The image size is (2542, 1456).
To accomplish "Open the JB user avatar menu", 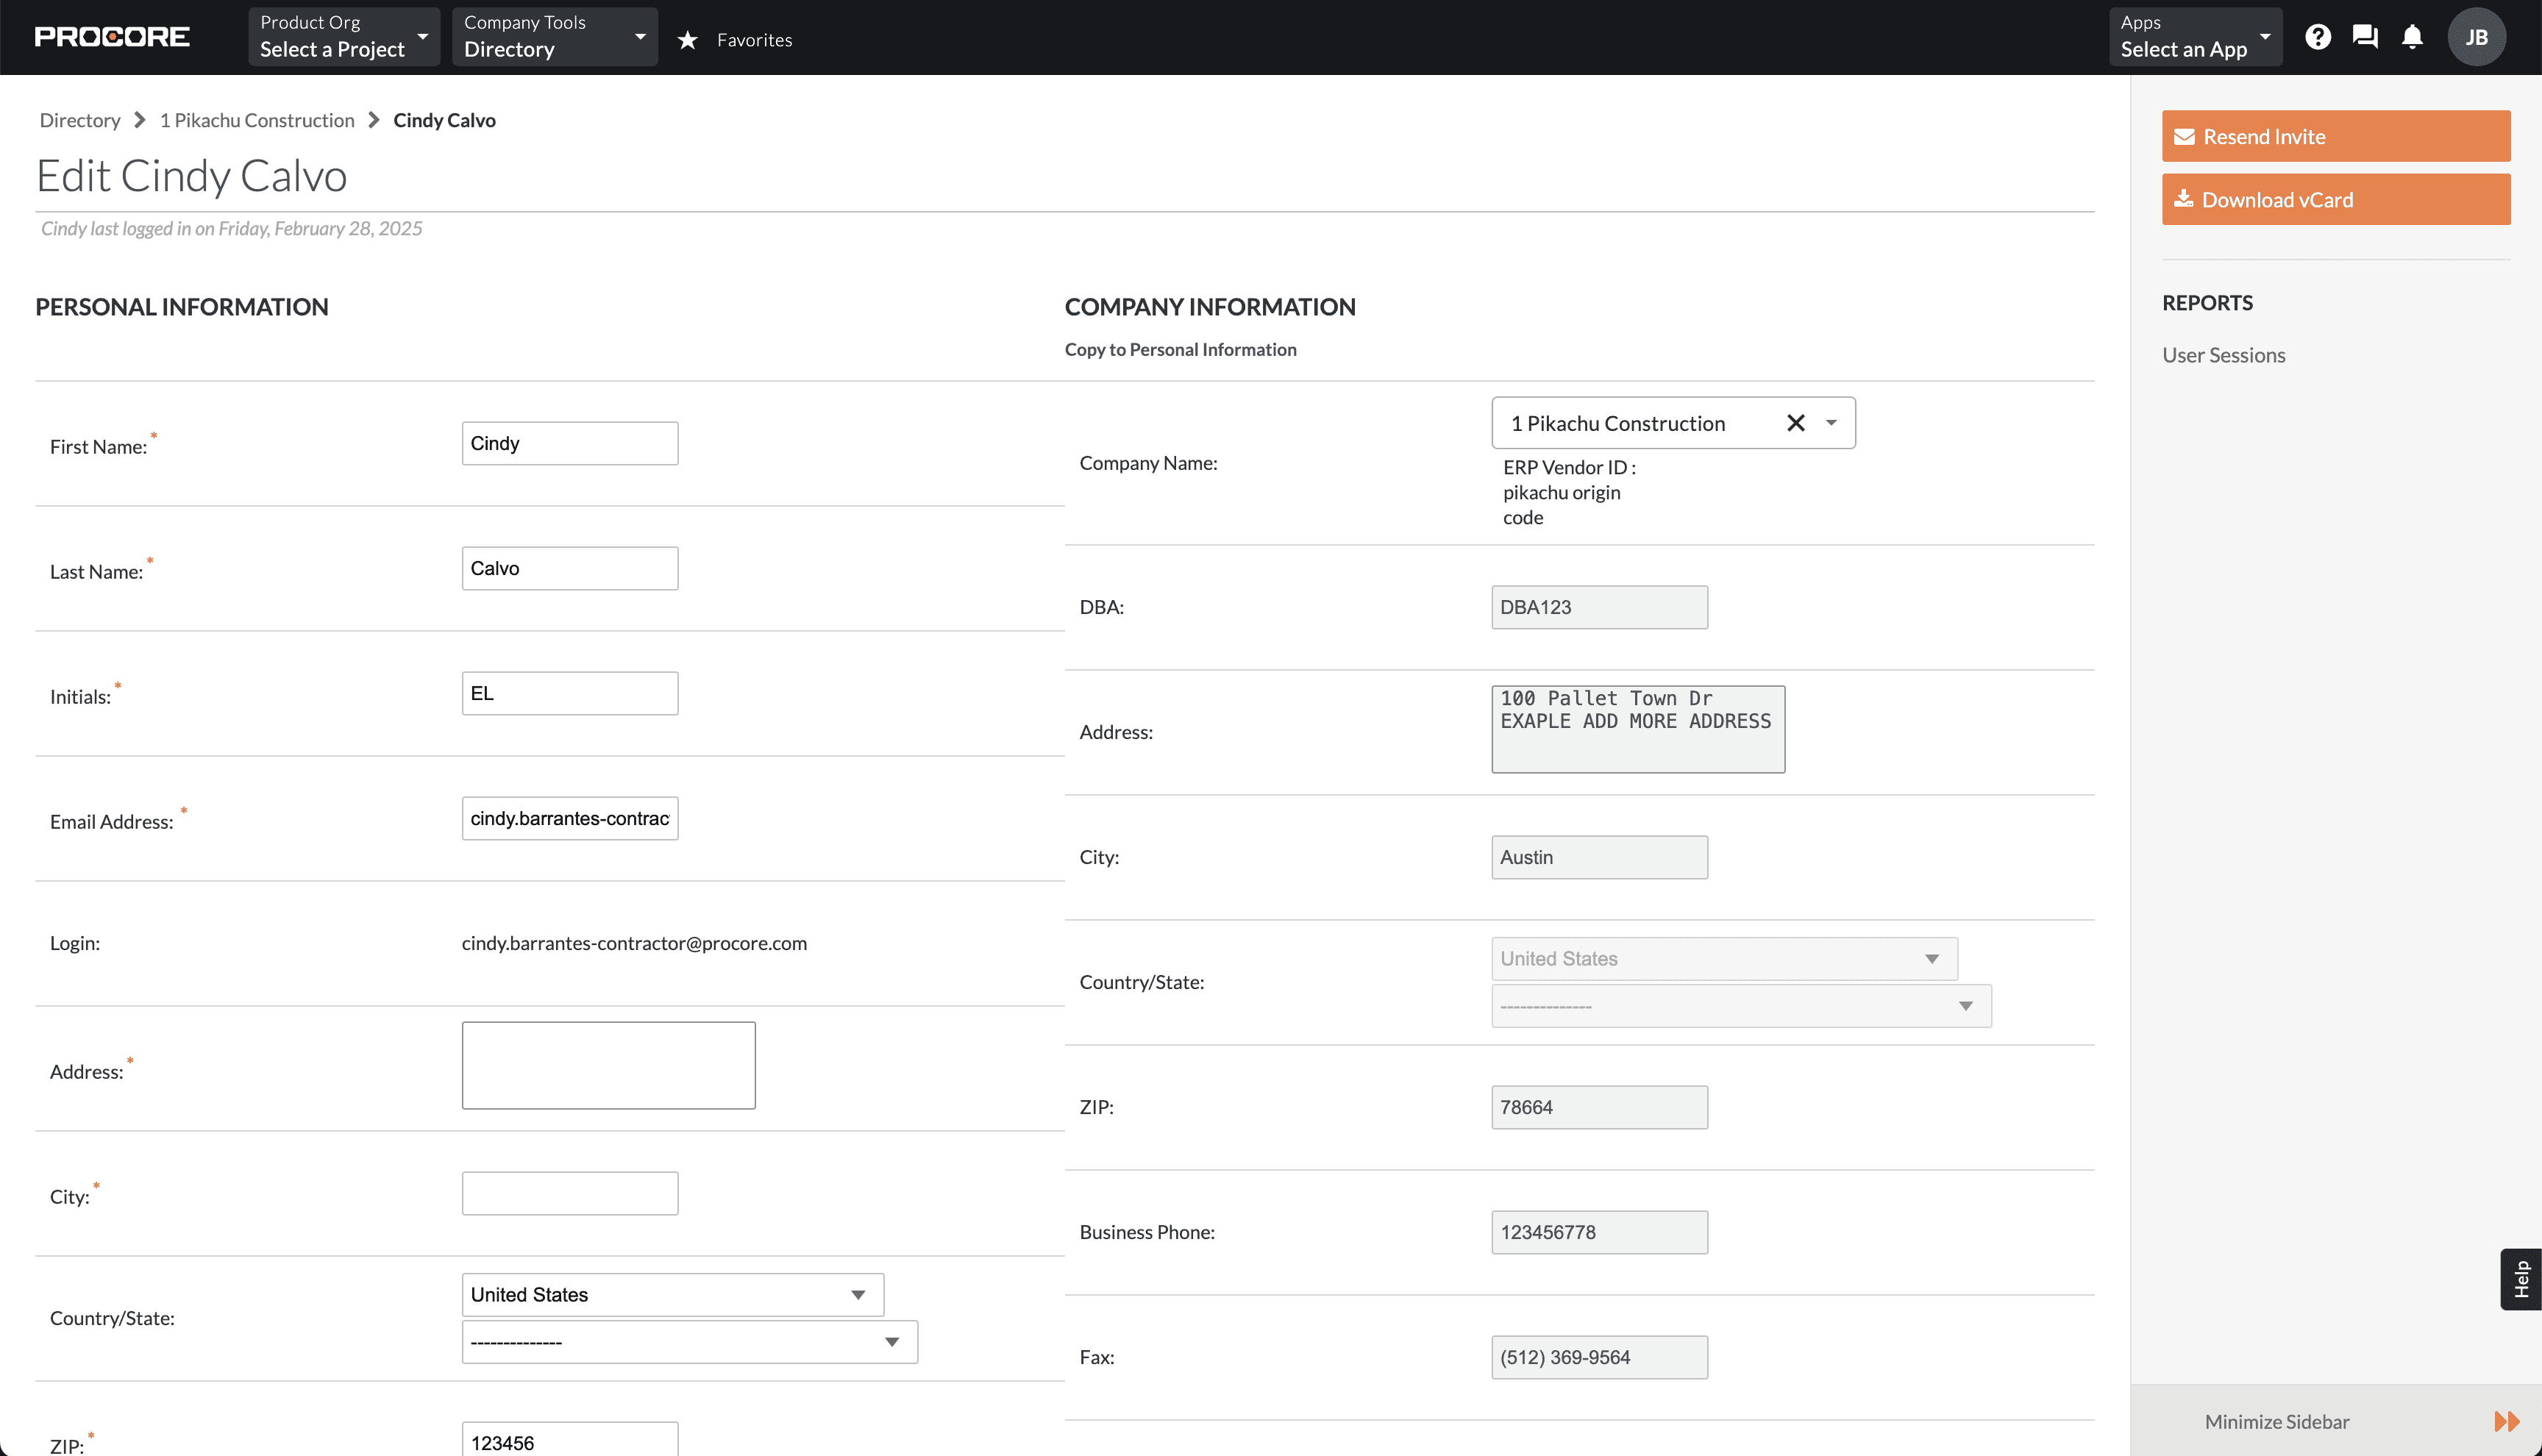I will (2476, 37).
